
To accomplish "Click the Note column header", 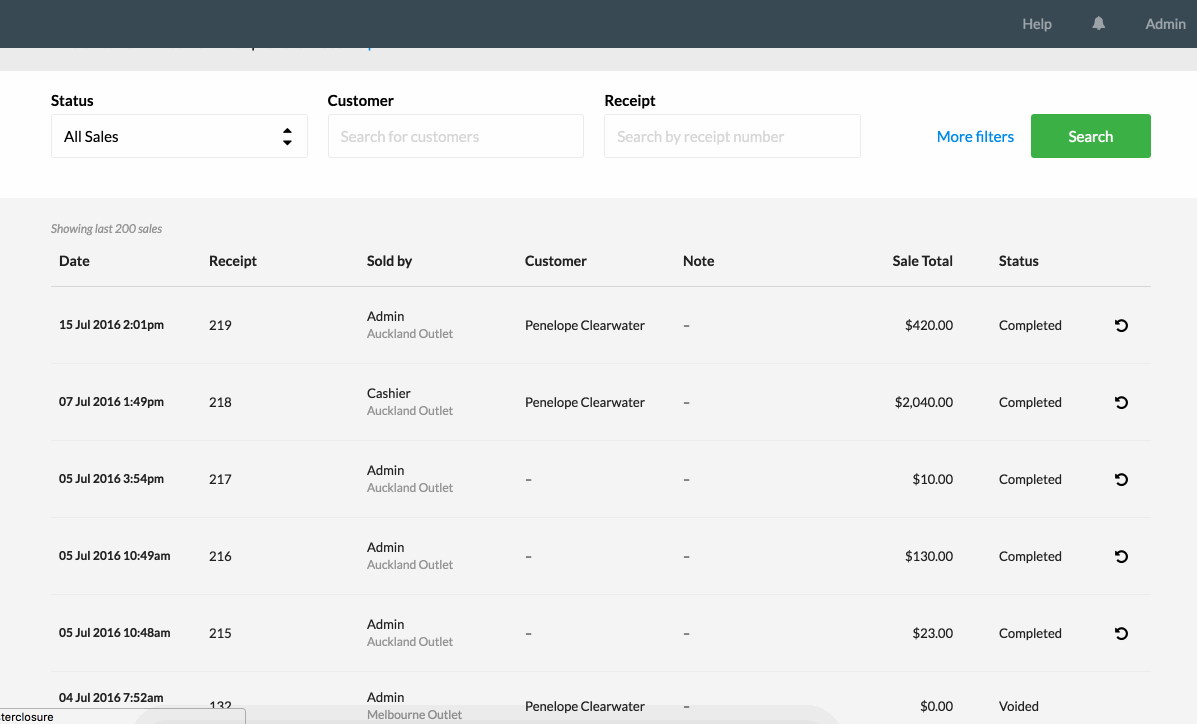I will click(x=699, y=261).
